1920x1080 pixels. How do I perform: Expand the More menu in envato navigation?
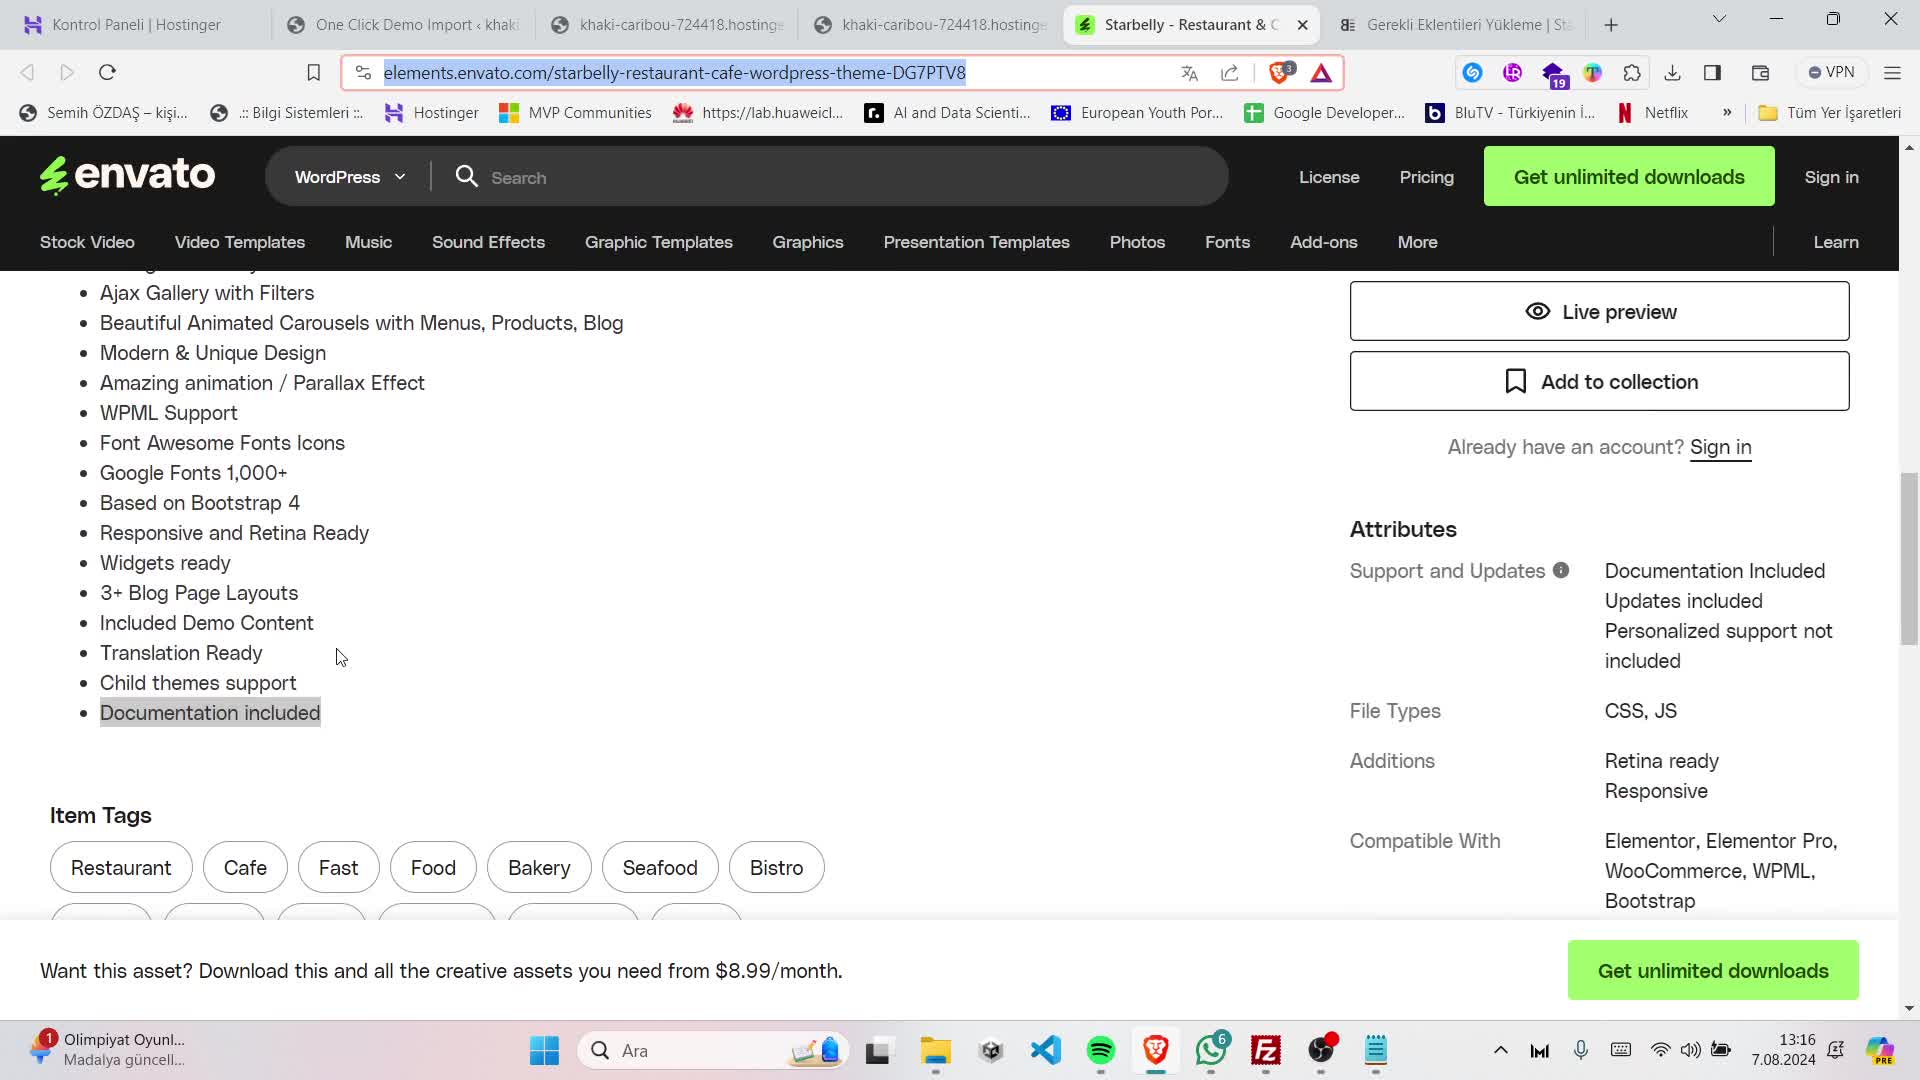point(1417,242)
